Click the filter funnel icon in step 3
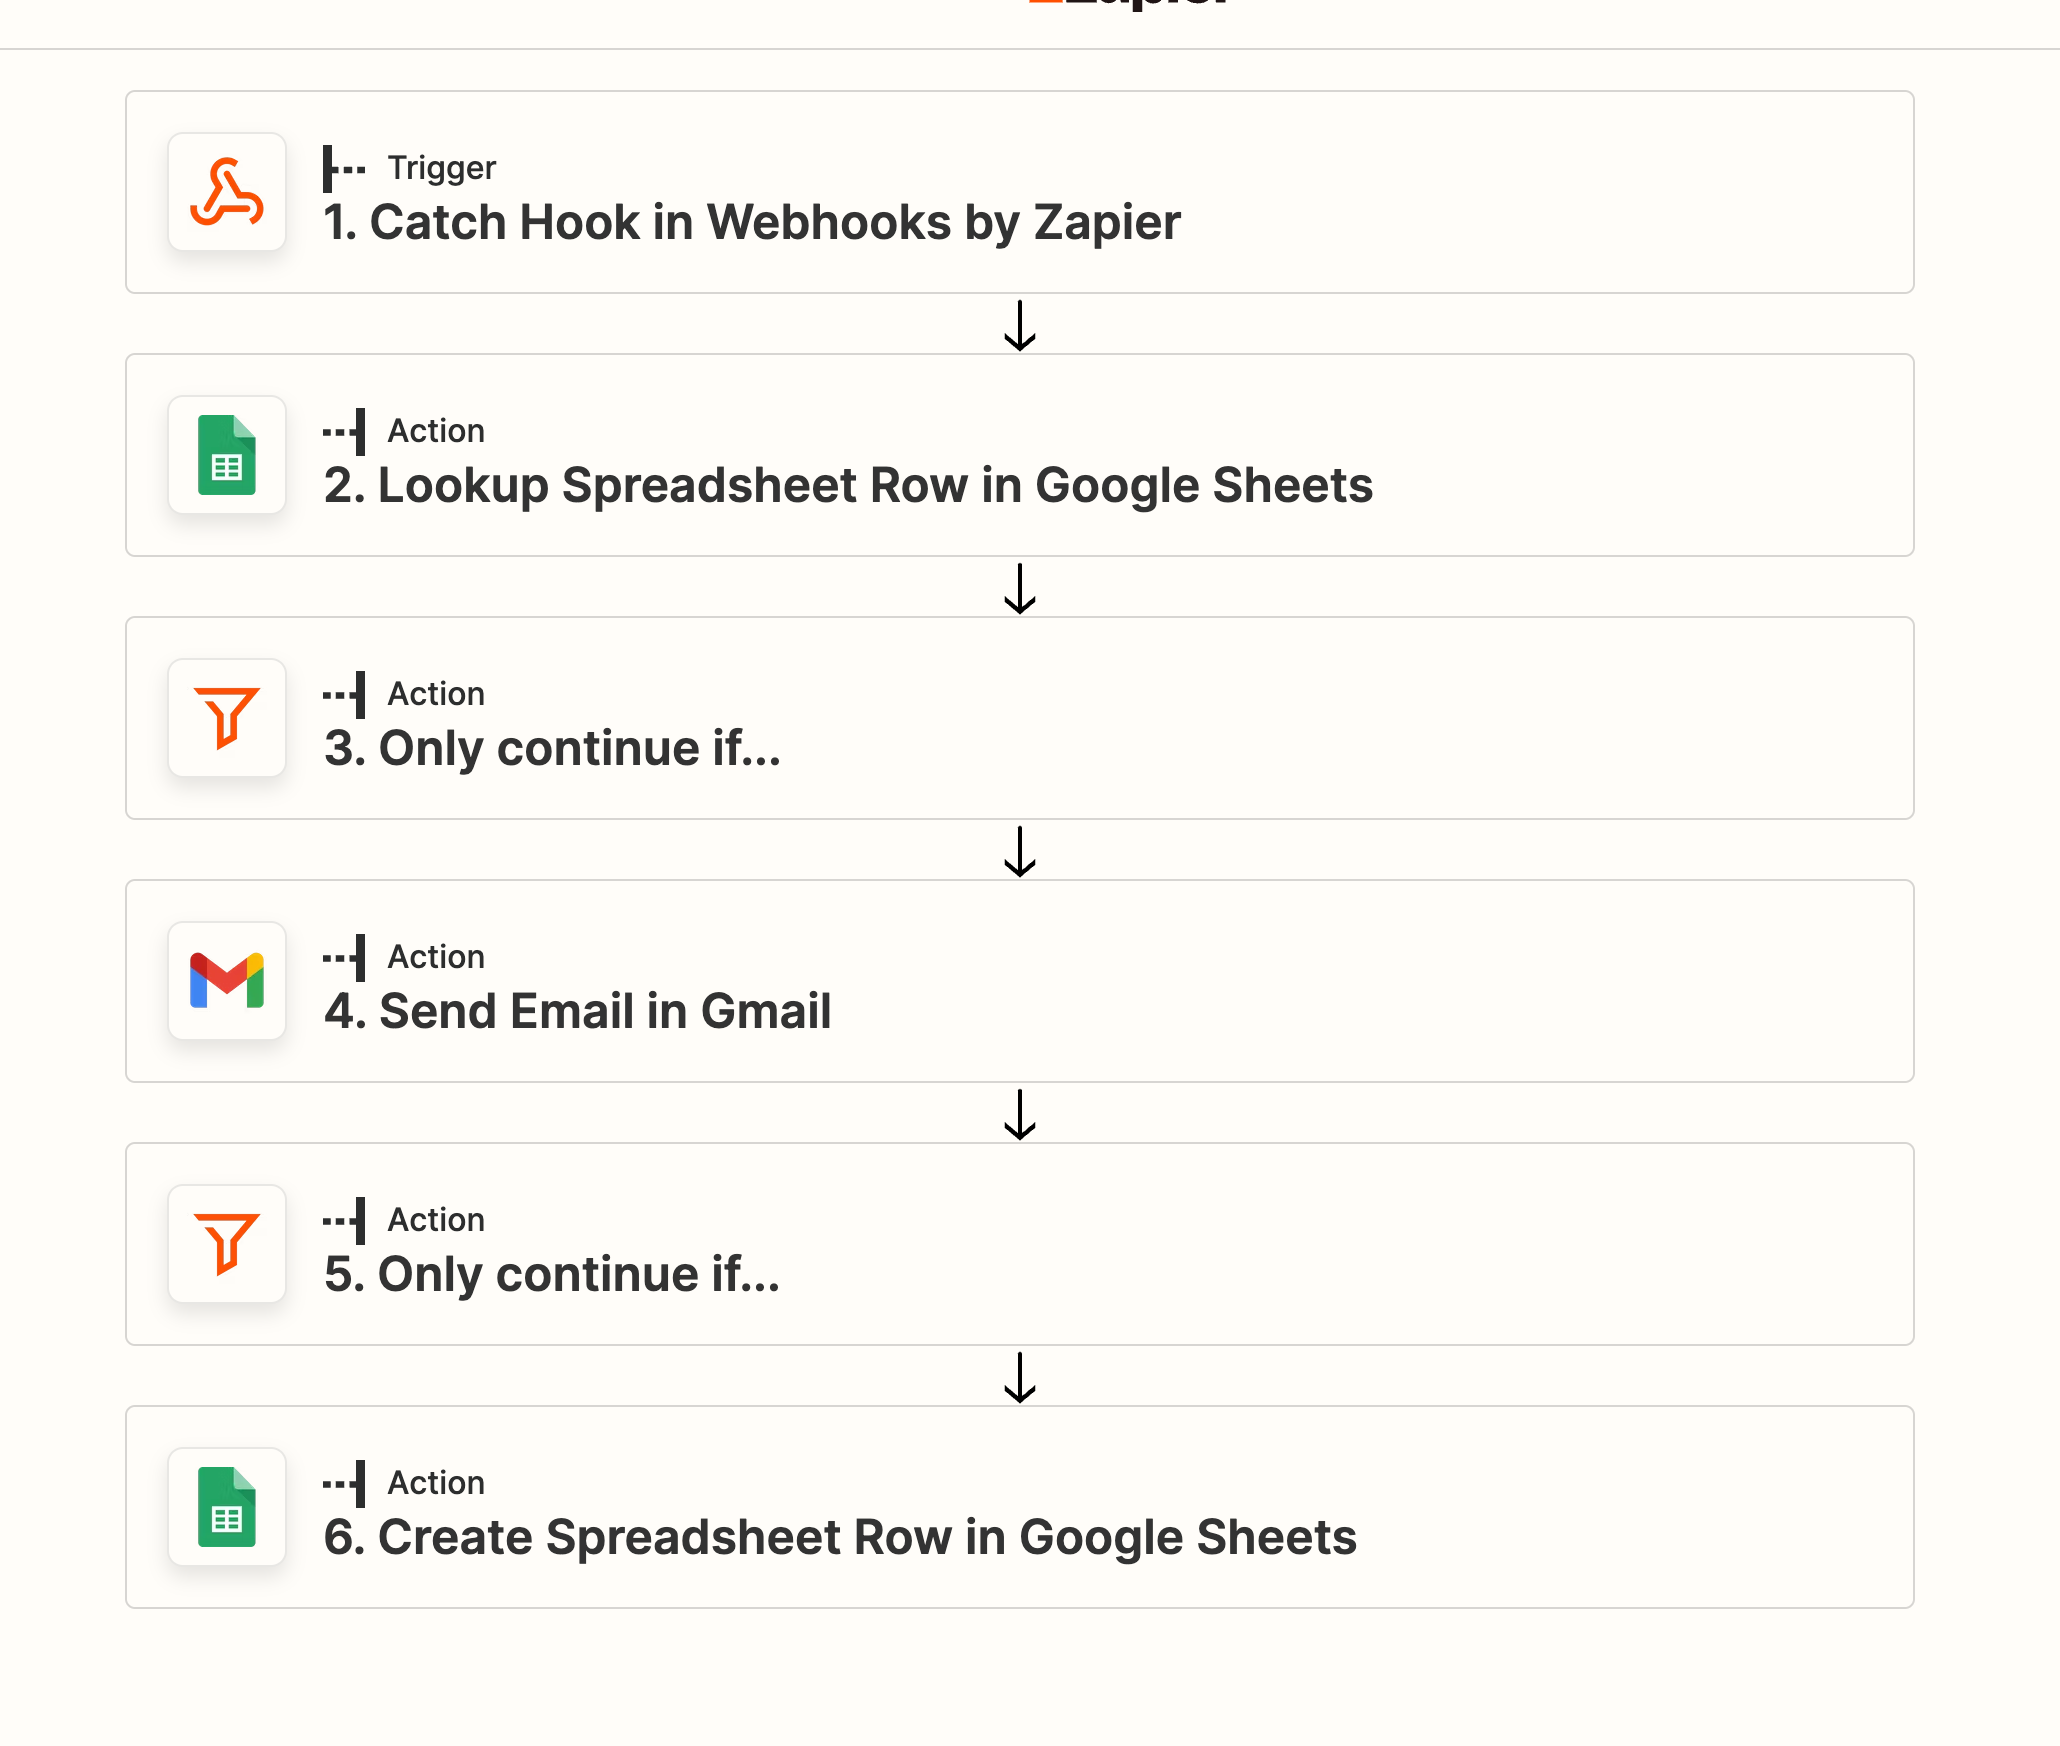This screenshot has width=2060, height=1746. pyautogui.click(x=227, y=718)
